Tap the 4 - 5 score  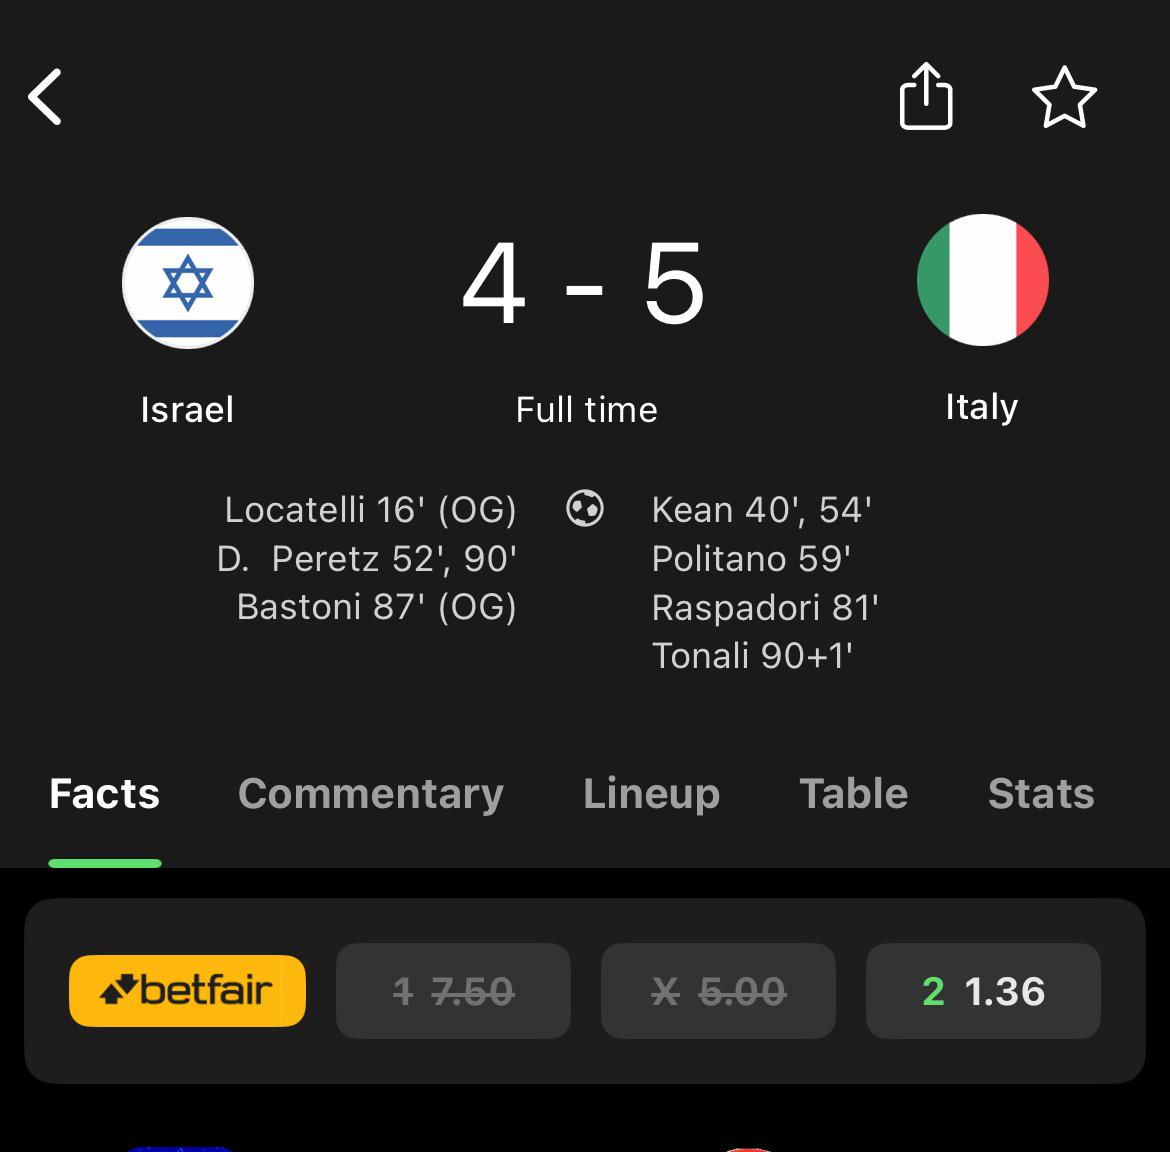point(584,284)
